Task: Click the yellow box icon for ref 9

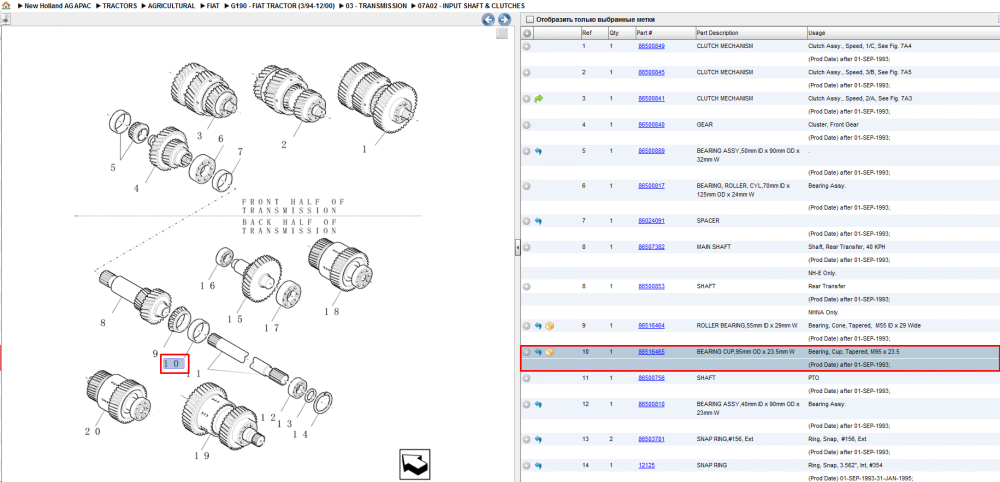Action: [550, 326]
